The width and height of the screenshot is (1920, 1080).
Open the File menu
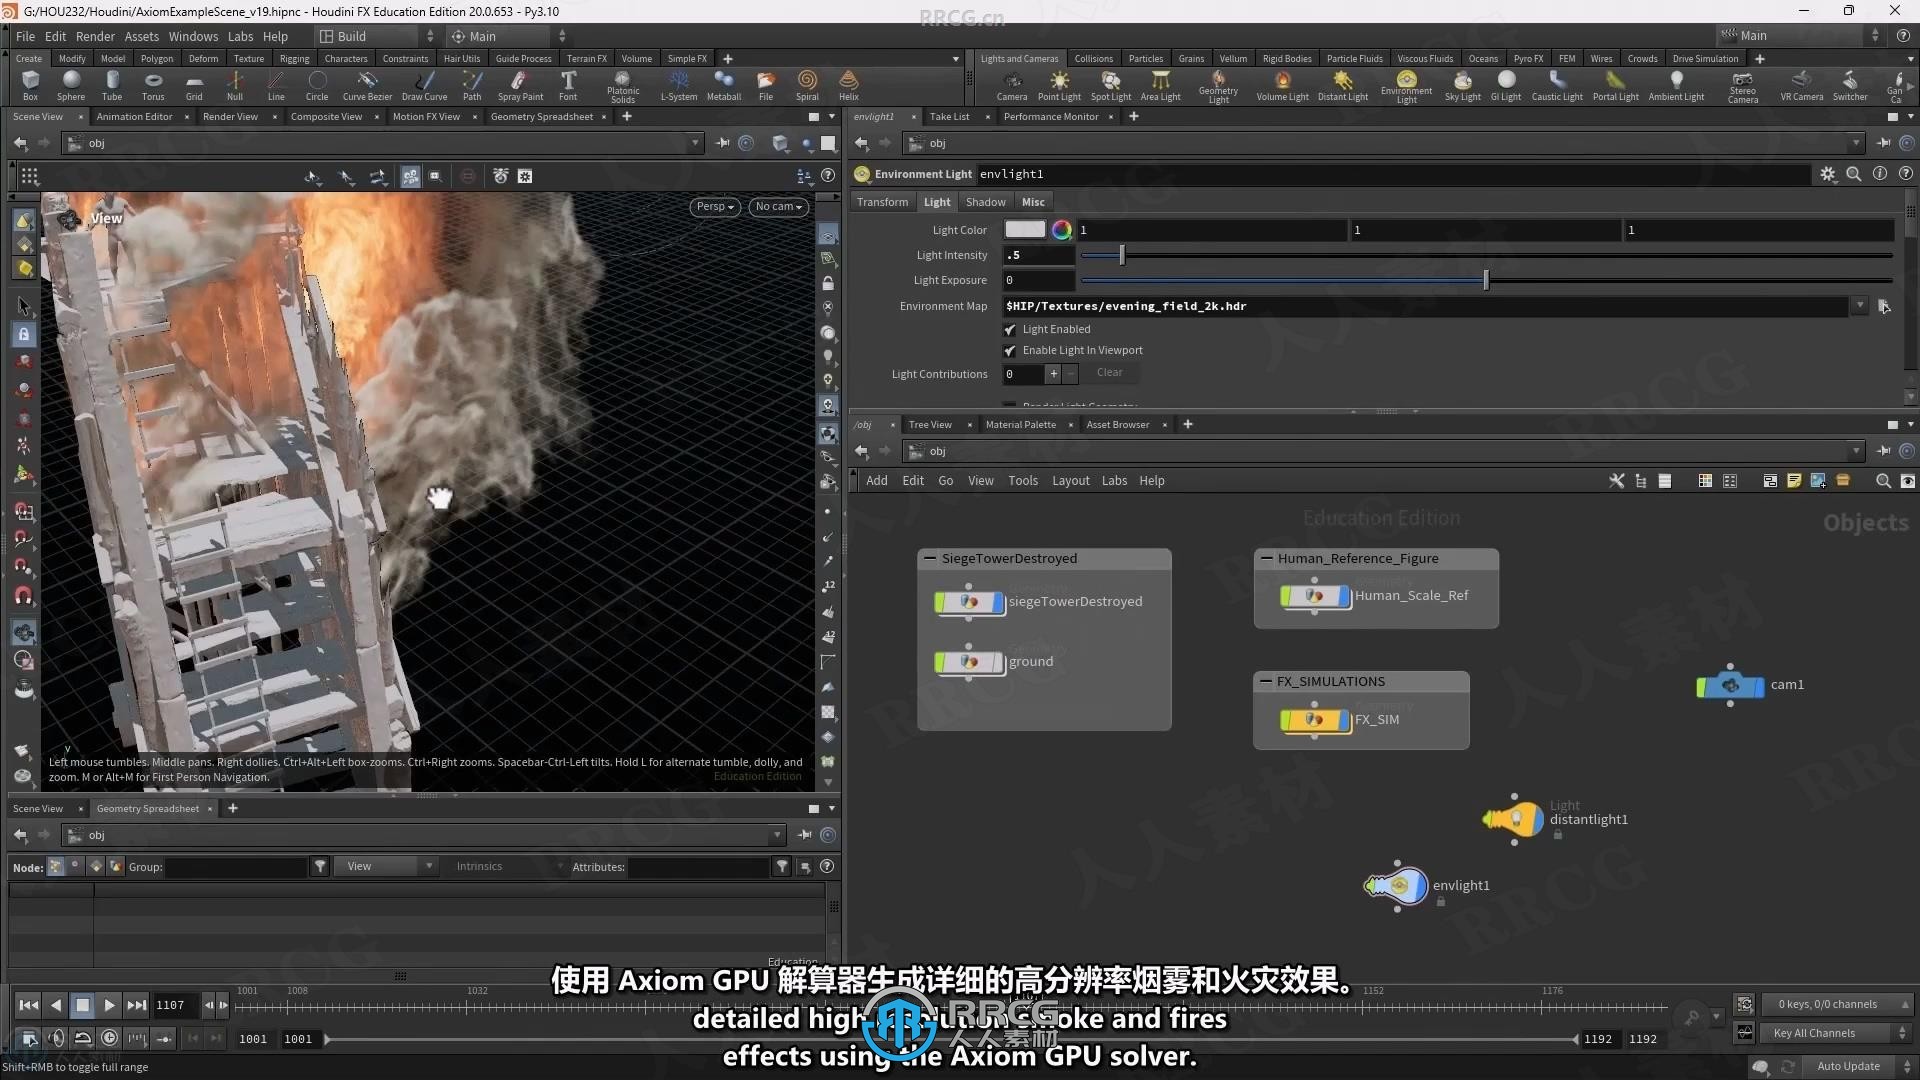25,36
